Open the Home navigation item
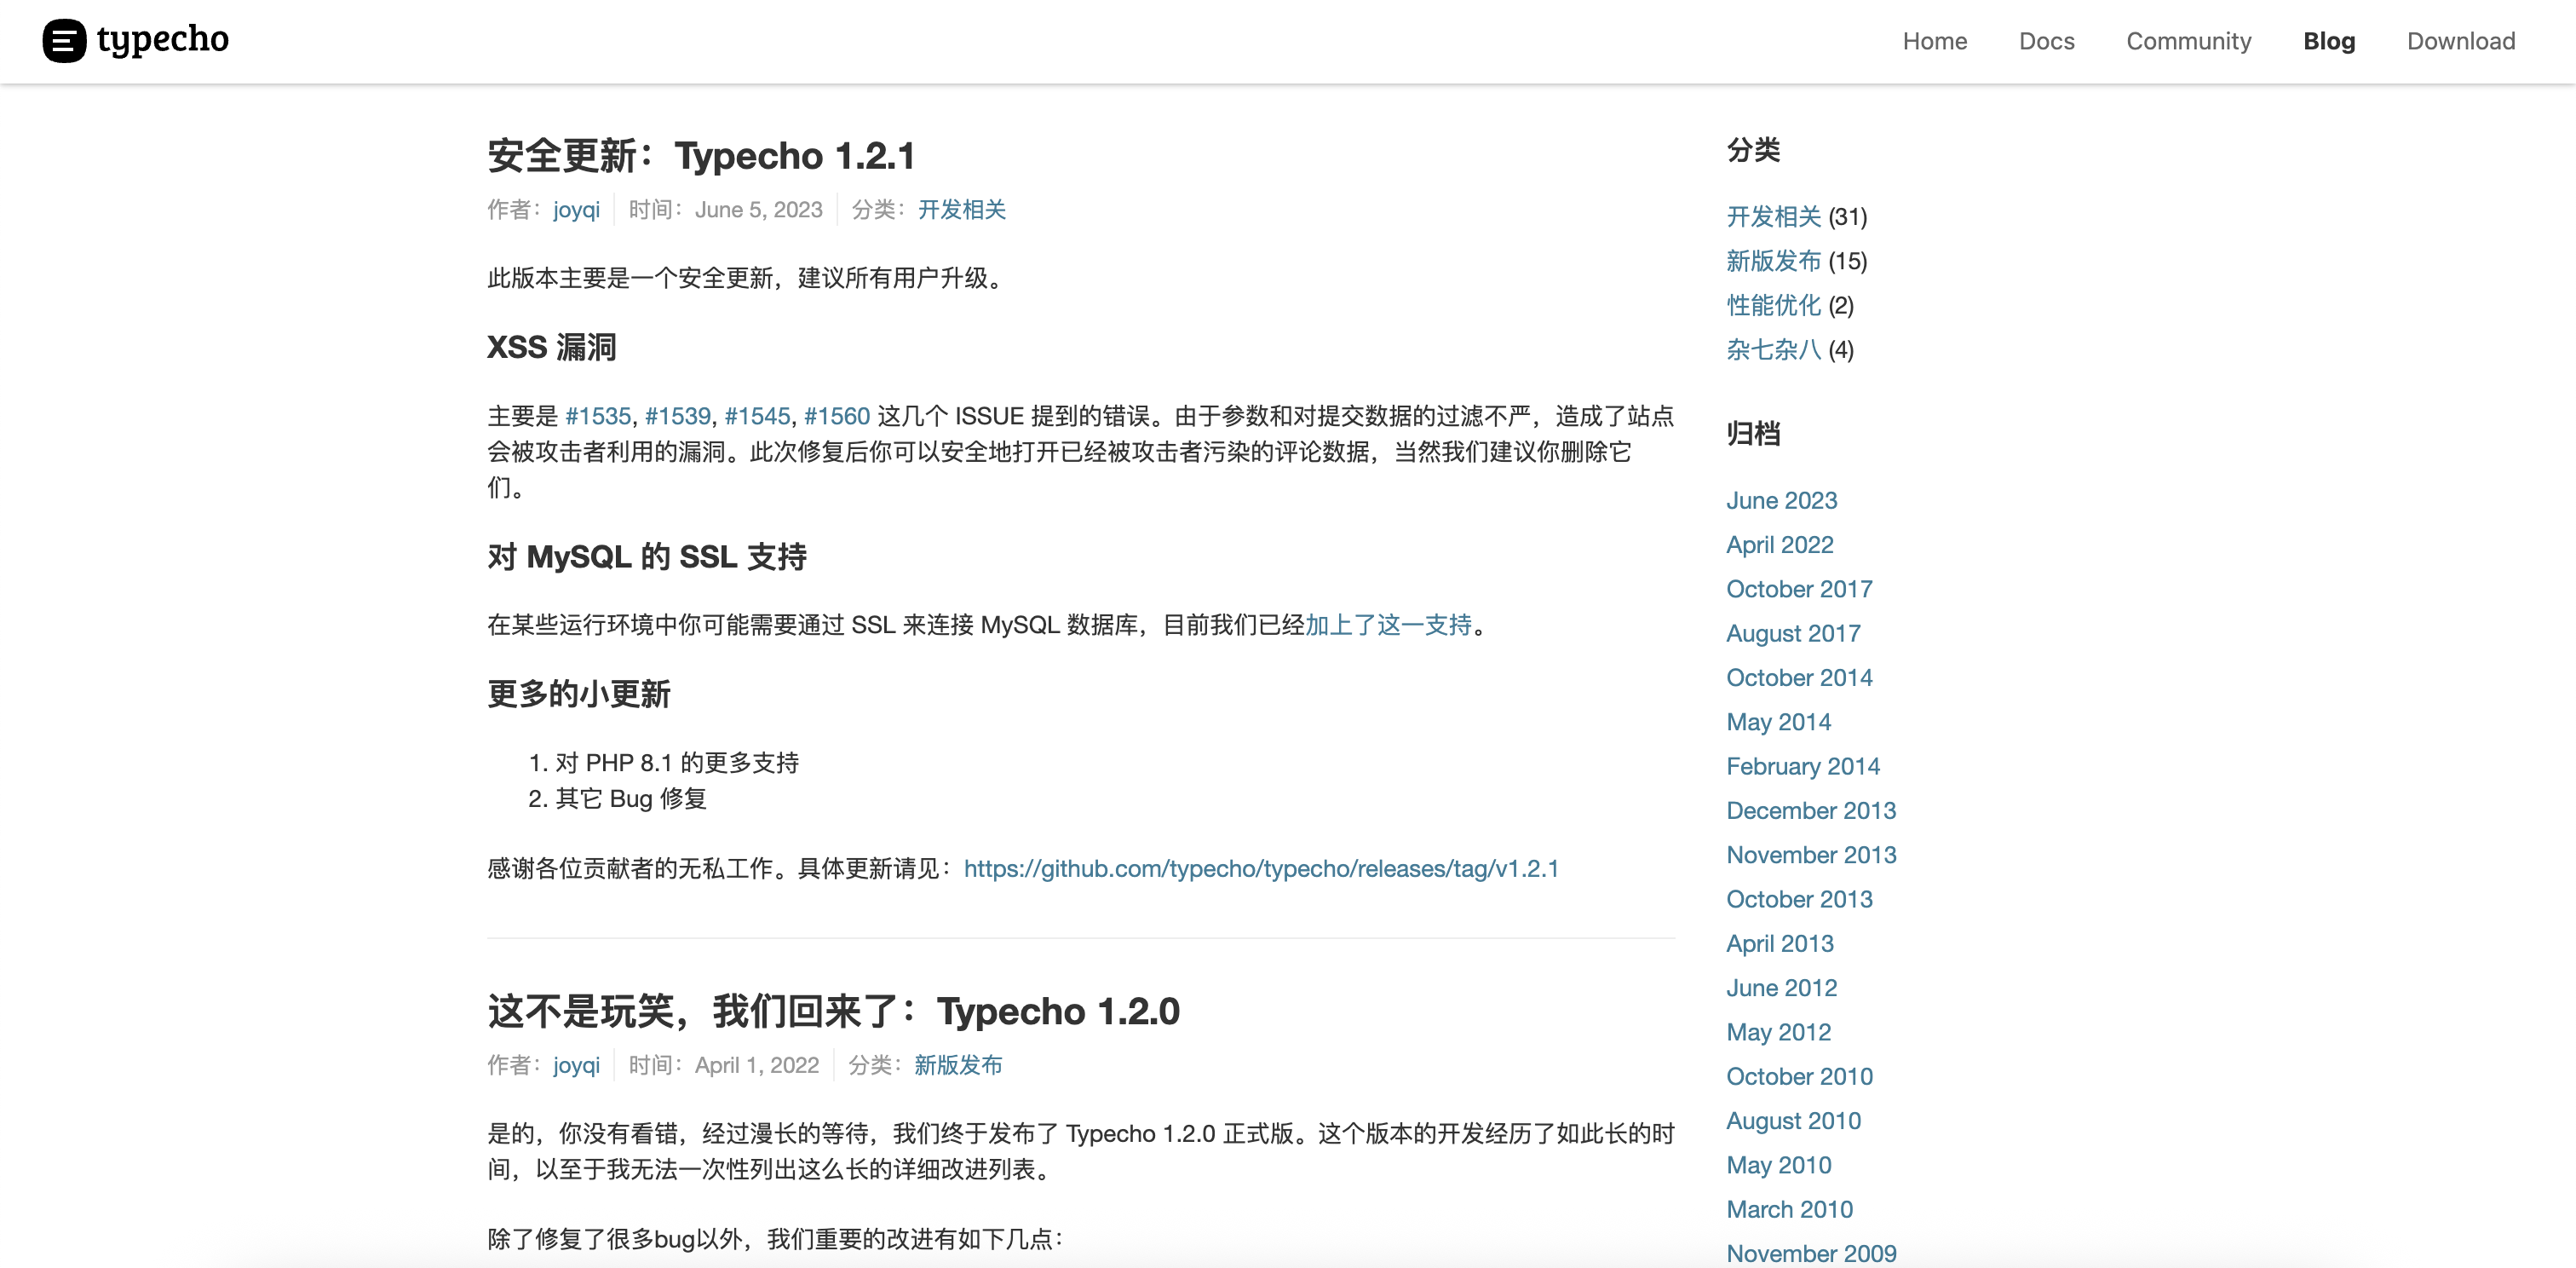Screen dimensions: 2576x1268 (1934, 41)
